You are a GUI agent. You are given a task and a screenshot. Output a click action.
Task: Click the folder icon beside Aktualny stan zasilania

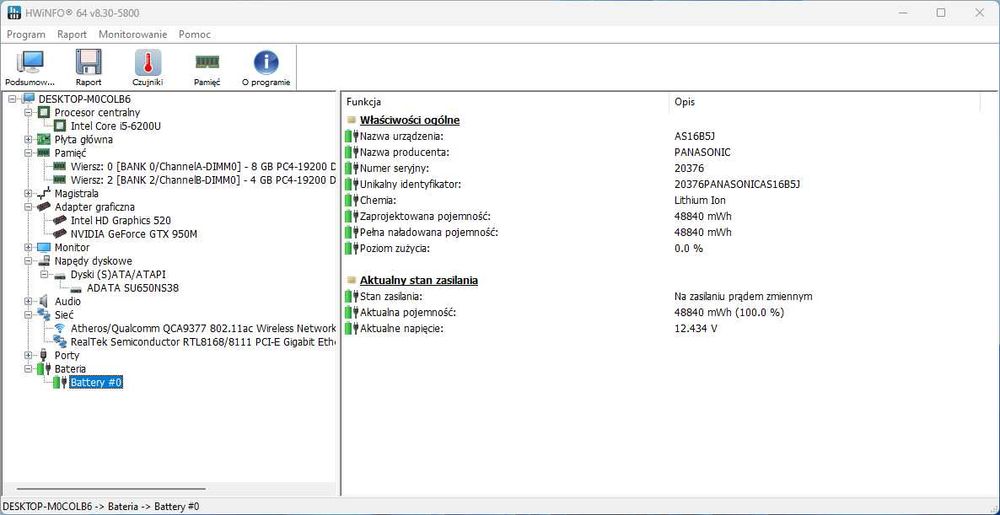pyautogui.click(x=351, y=280)
